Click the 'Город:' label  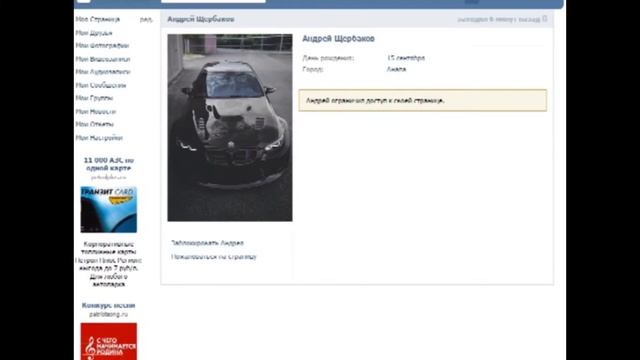(313, 69)
